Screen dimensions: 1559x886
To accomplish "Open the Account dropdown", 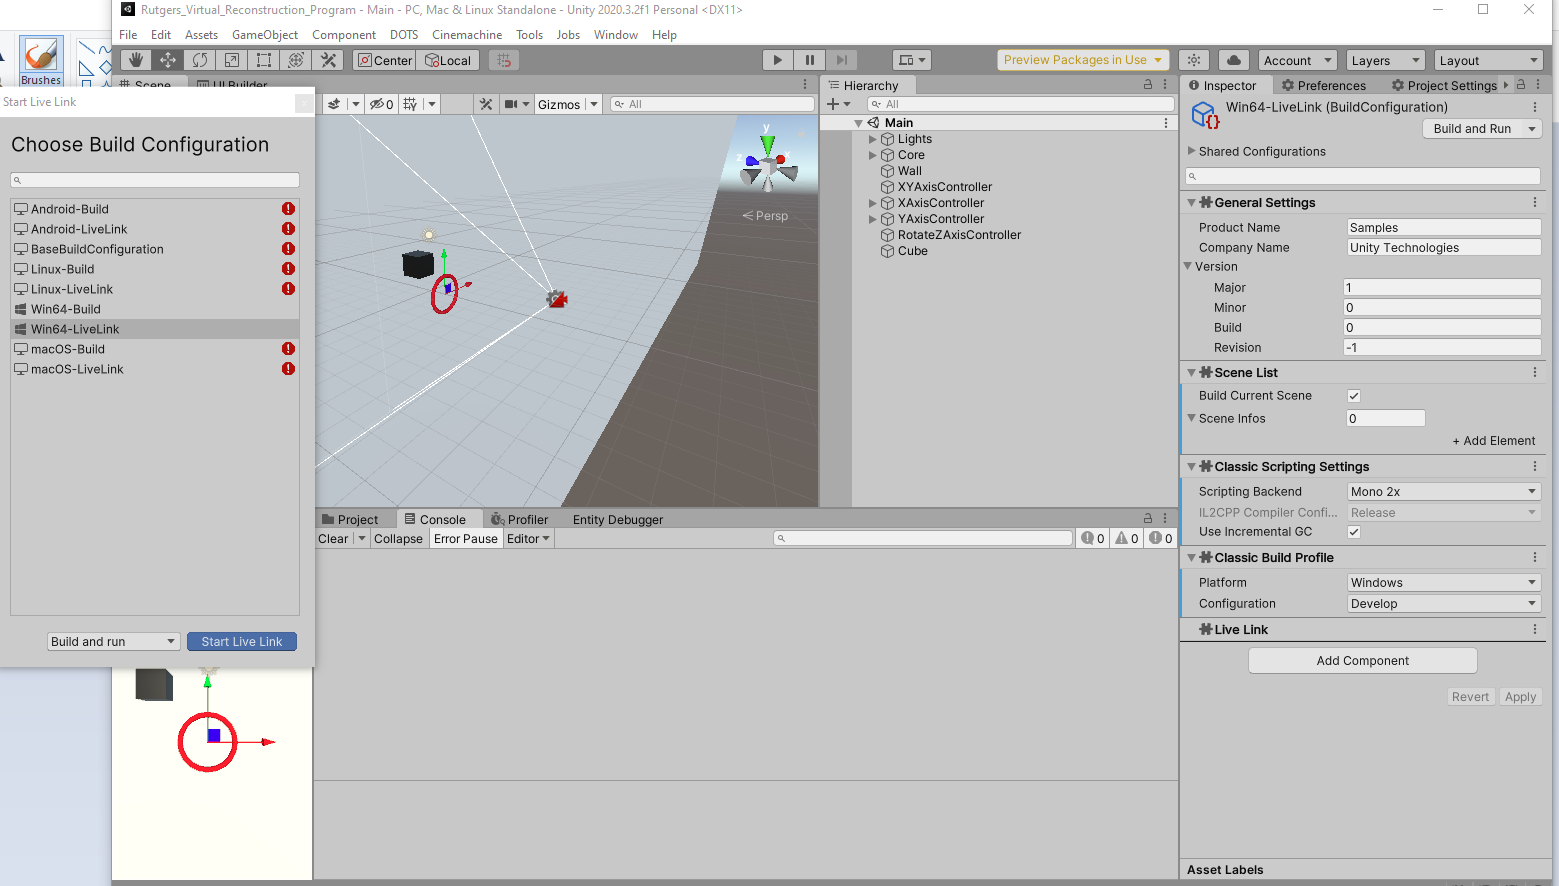I will (1297, 60).
